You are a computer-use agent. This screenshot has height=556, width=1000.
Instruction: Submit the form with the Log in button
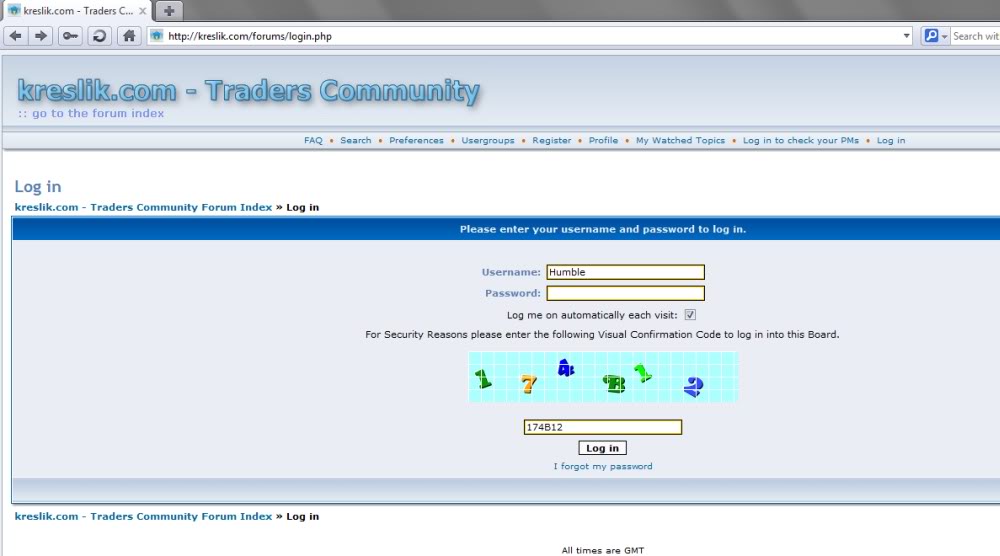[x=603, y=448]
